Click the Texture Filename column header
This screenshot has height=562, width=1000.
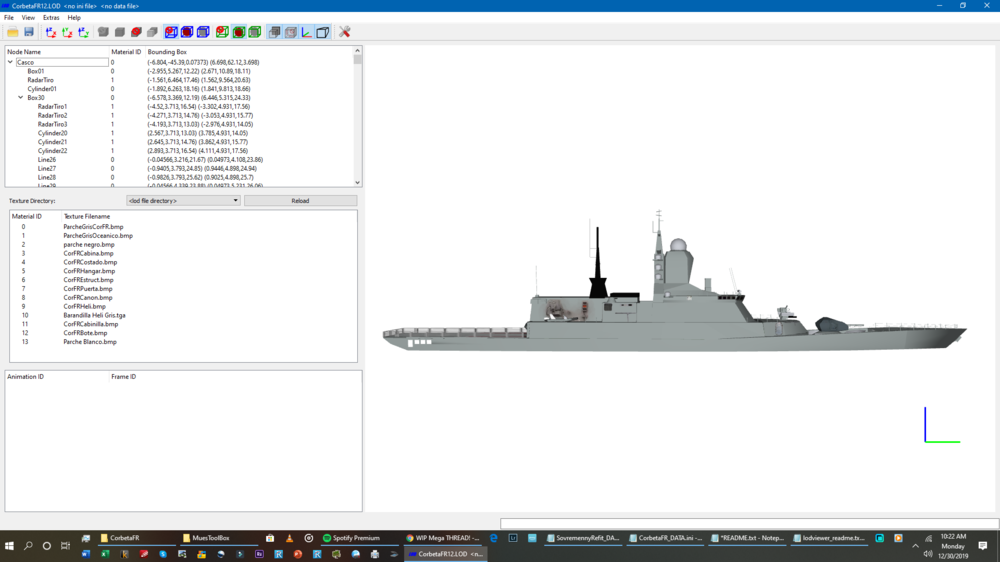point(87,216)
